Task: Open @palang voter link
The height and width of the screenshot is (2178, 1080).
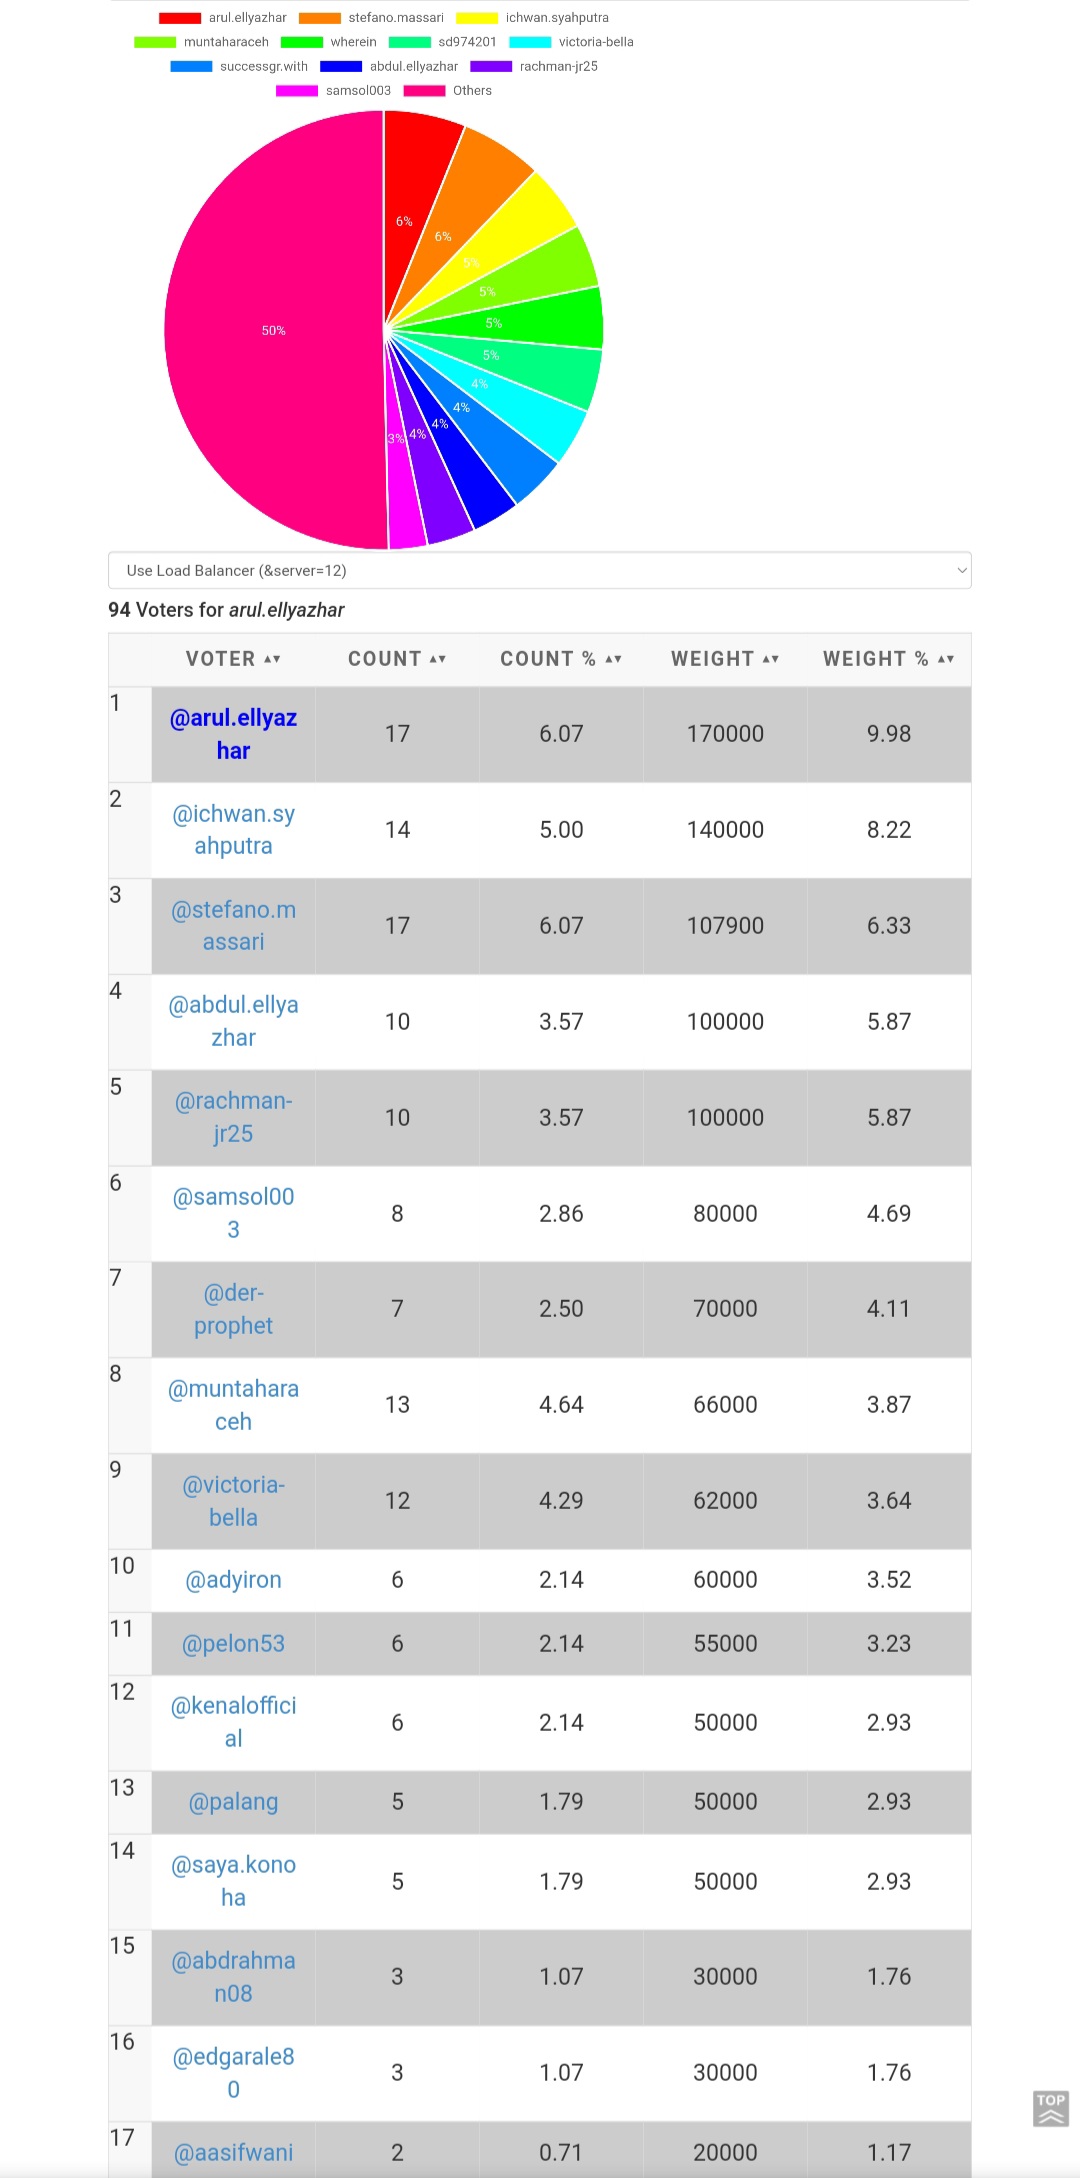Action: pyautogui.click(x=233, y=1802)
